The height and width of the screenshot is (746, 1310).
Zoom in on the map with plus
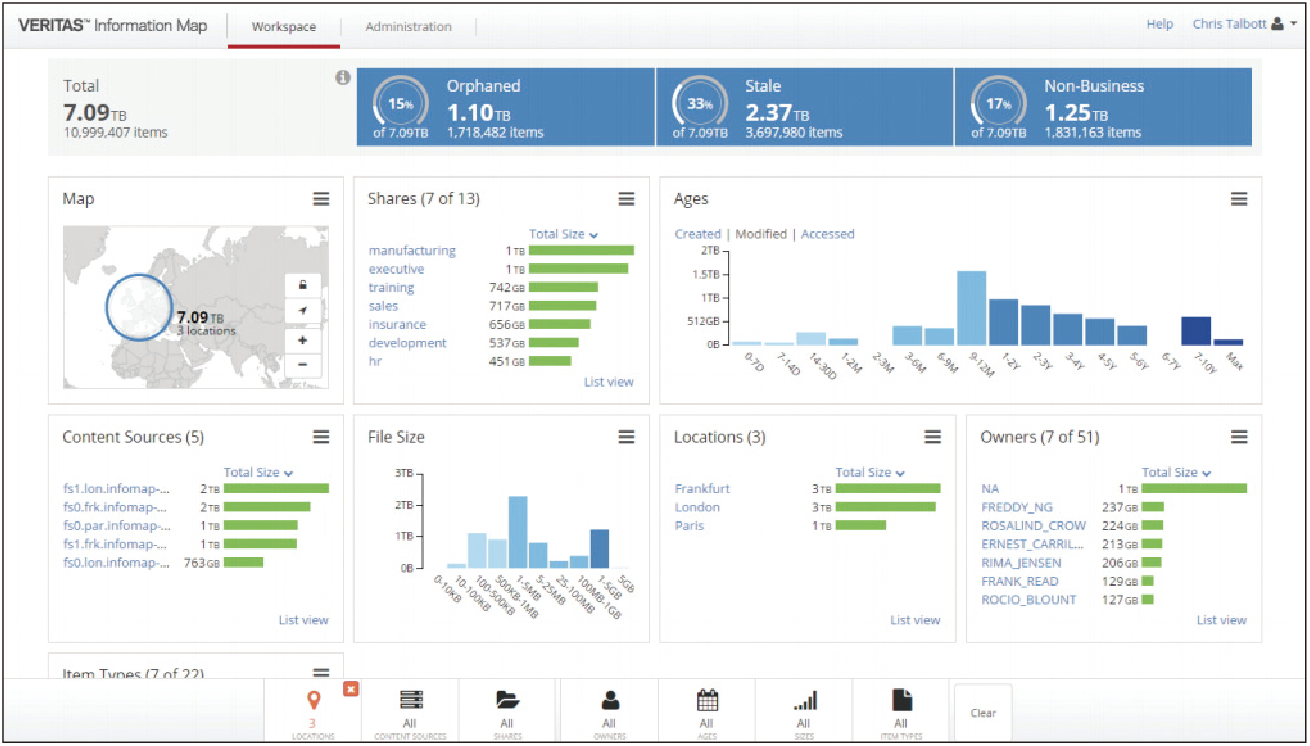303,339
